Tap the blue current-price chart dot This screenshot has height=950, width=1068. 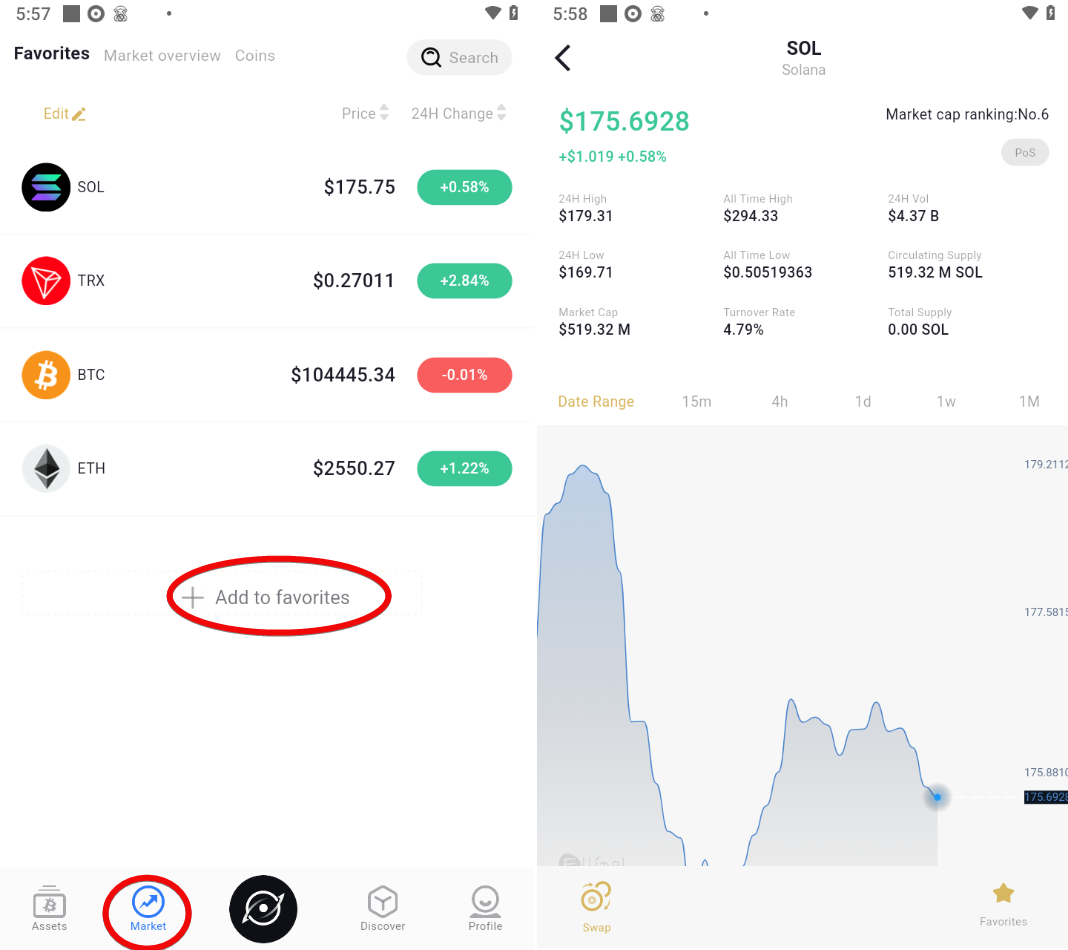[937, 797]
